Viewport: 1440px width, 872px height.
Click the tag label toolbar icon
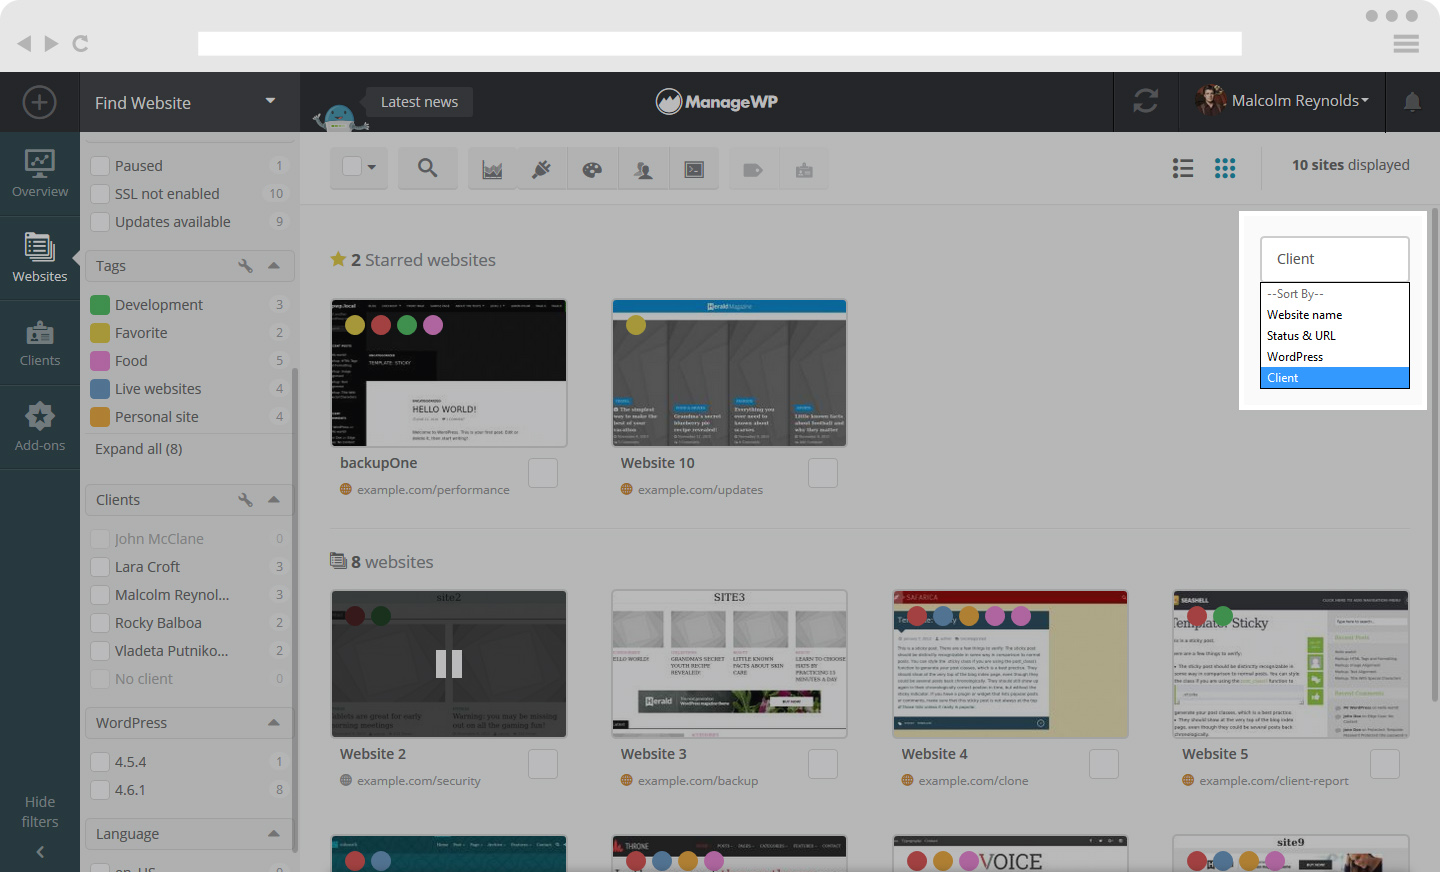pyautogui.click(x=753, y=170)
